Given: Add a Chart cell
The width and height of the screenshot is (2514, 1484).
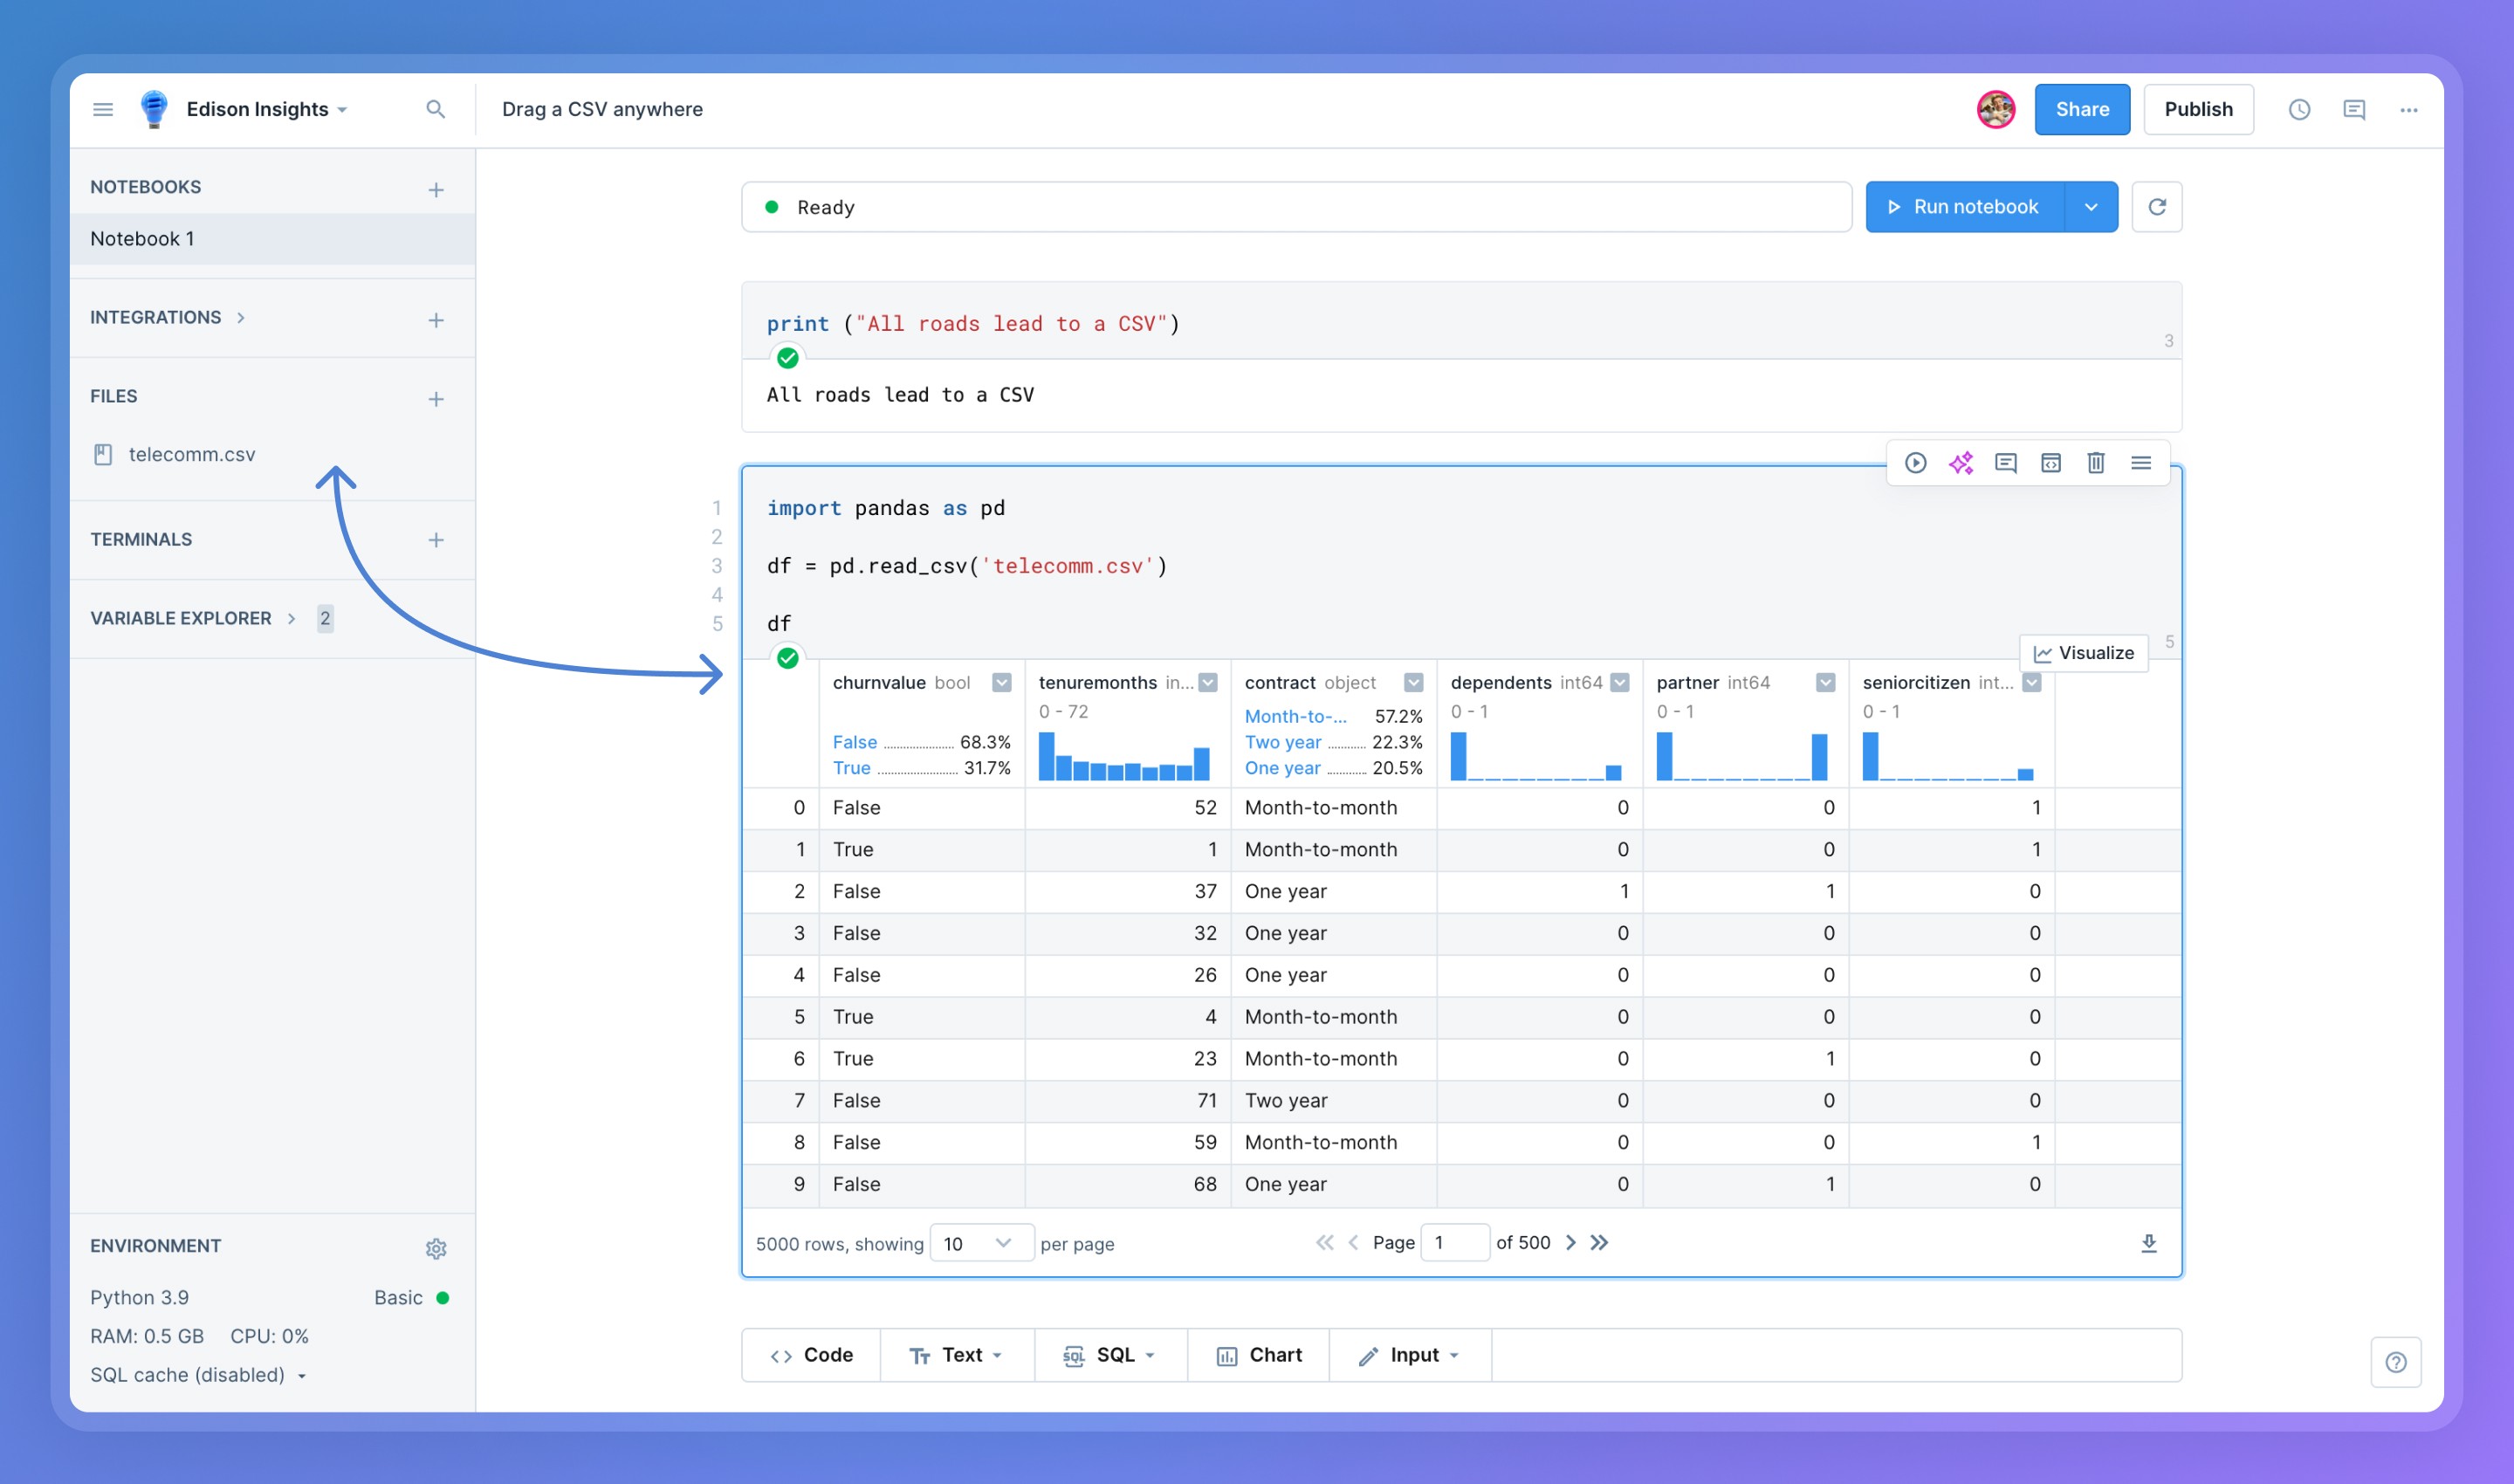Looking at the screenshot, I should (1259, 1355).
